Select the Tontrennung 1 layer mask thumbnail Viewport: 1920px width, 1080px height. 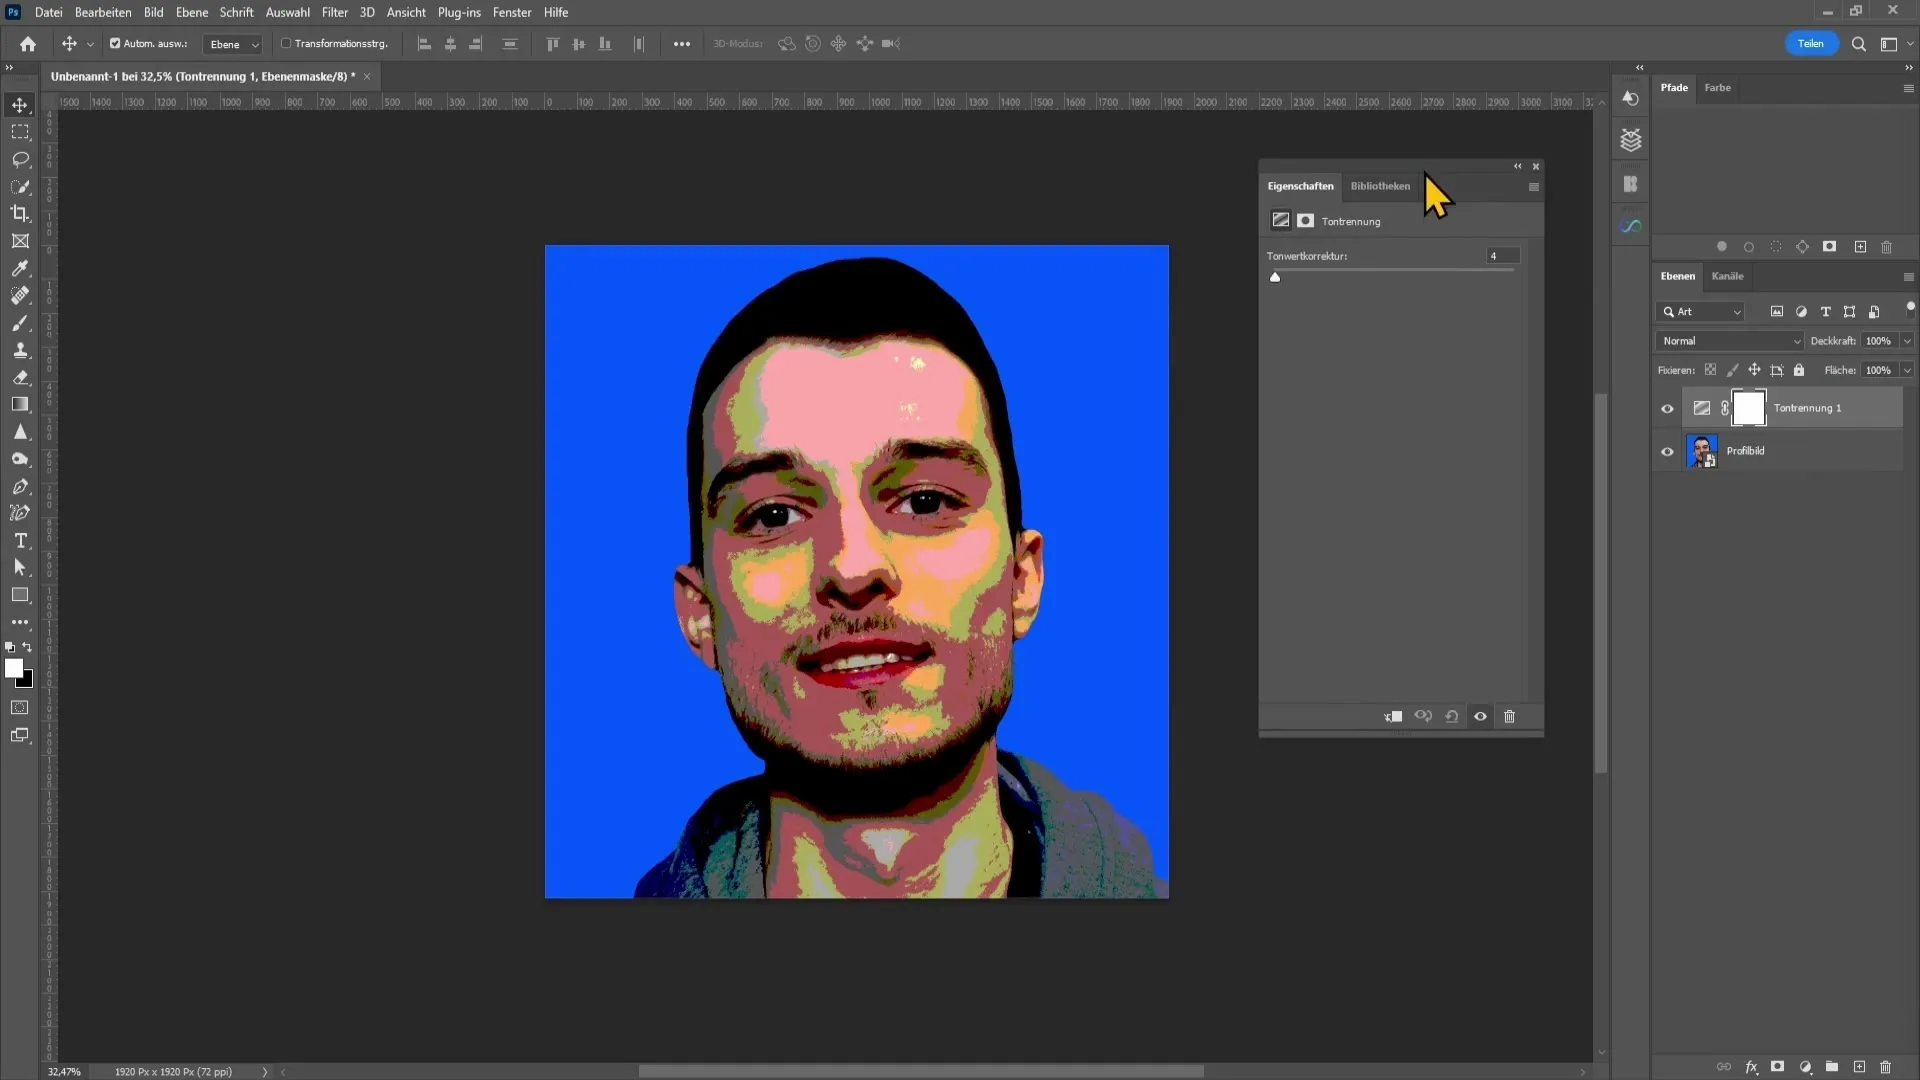(1748, 408)
